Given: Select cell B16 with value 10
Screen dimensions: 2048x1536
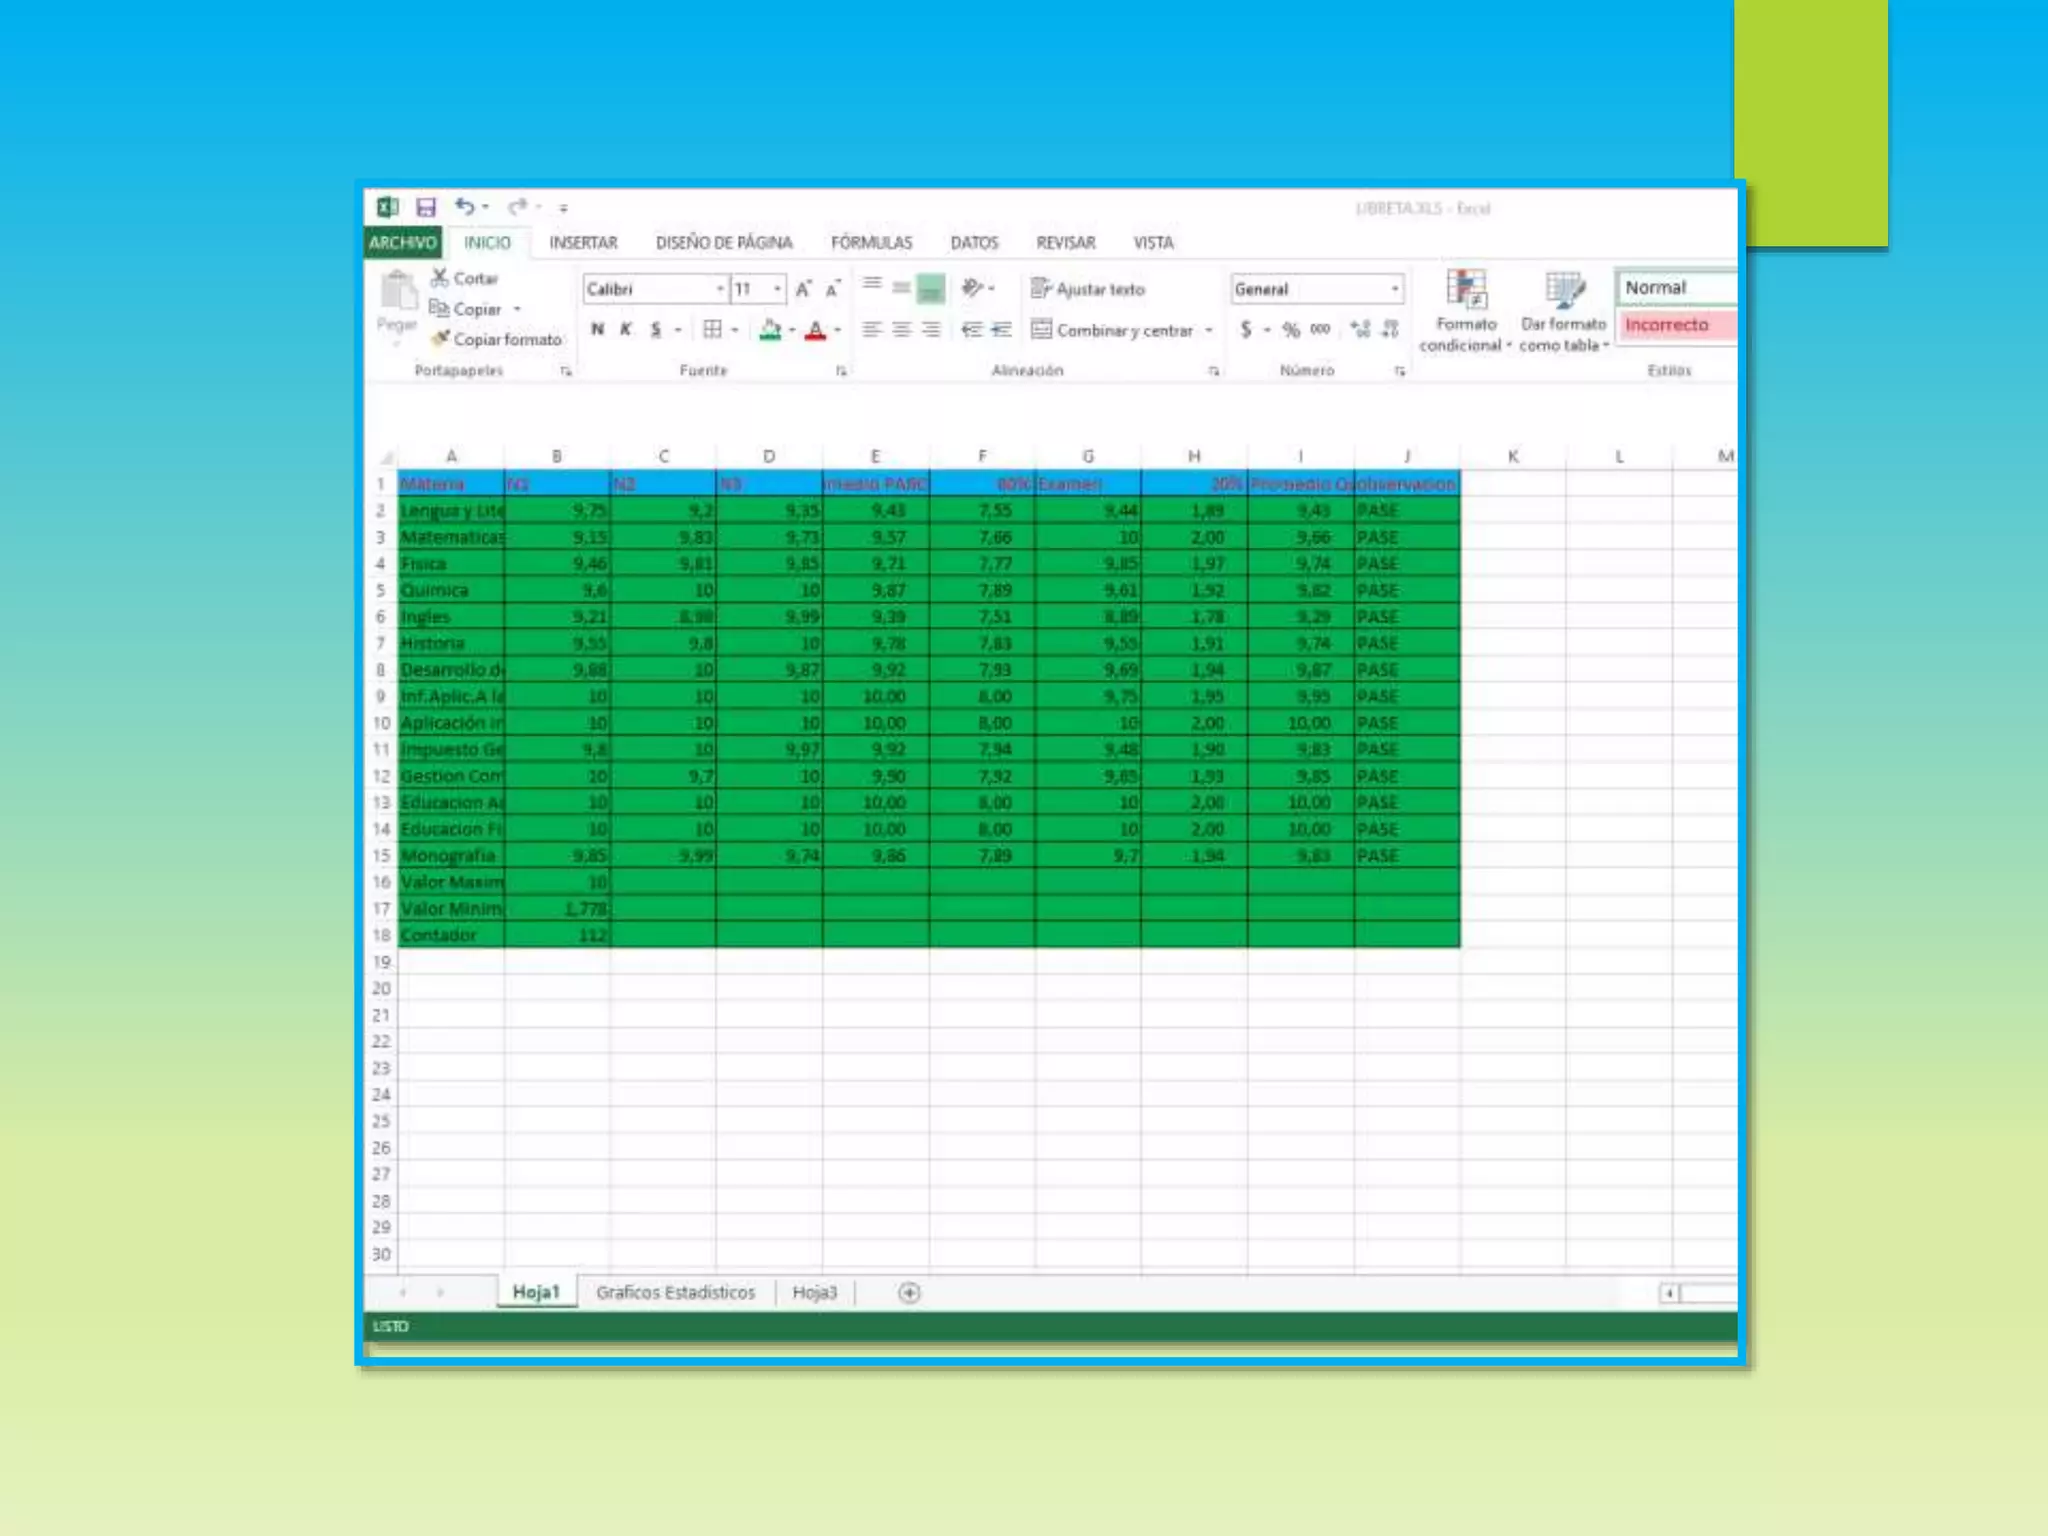Looking at the screenshot, I should point(557,882).
